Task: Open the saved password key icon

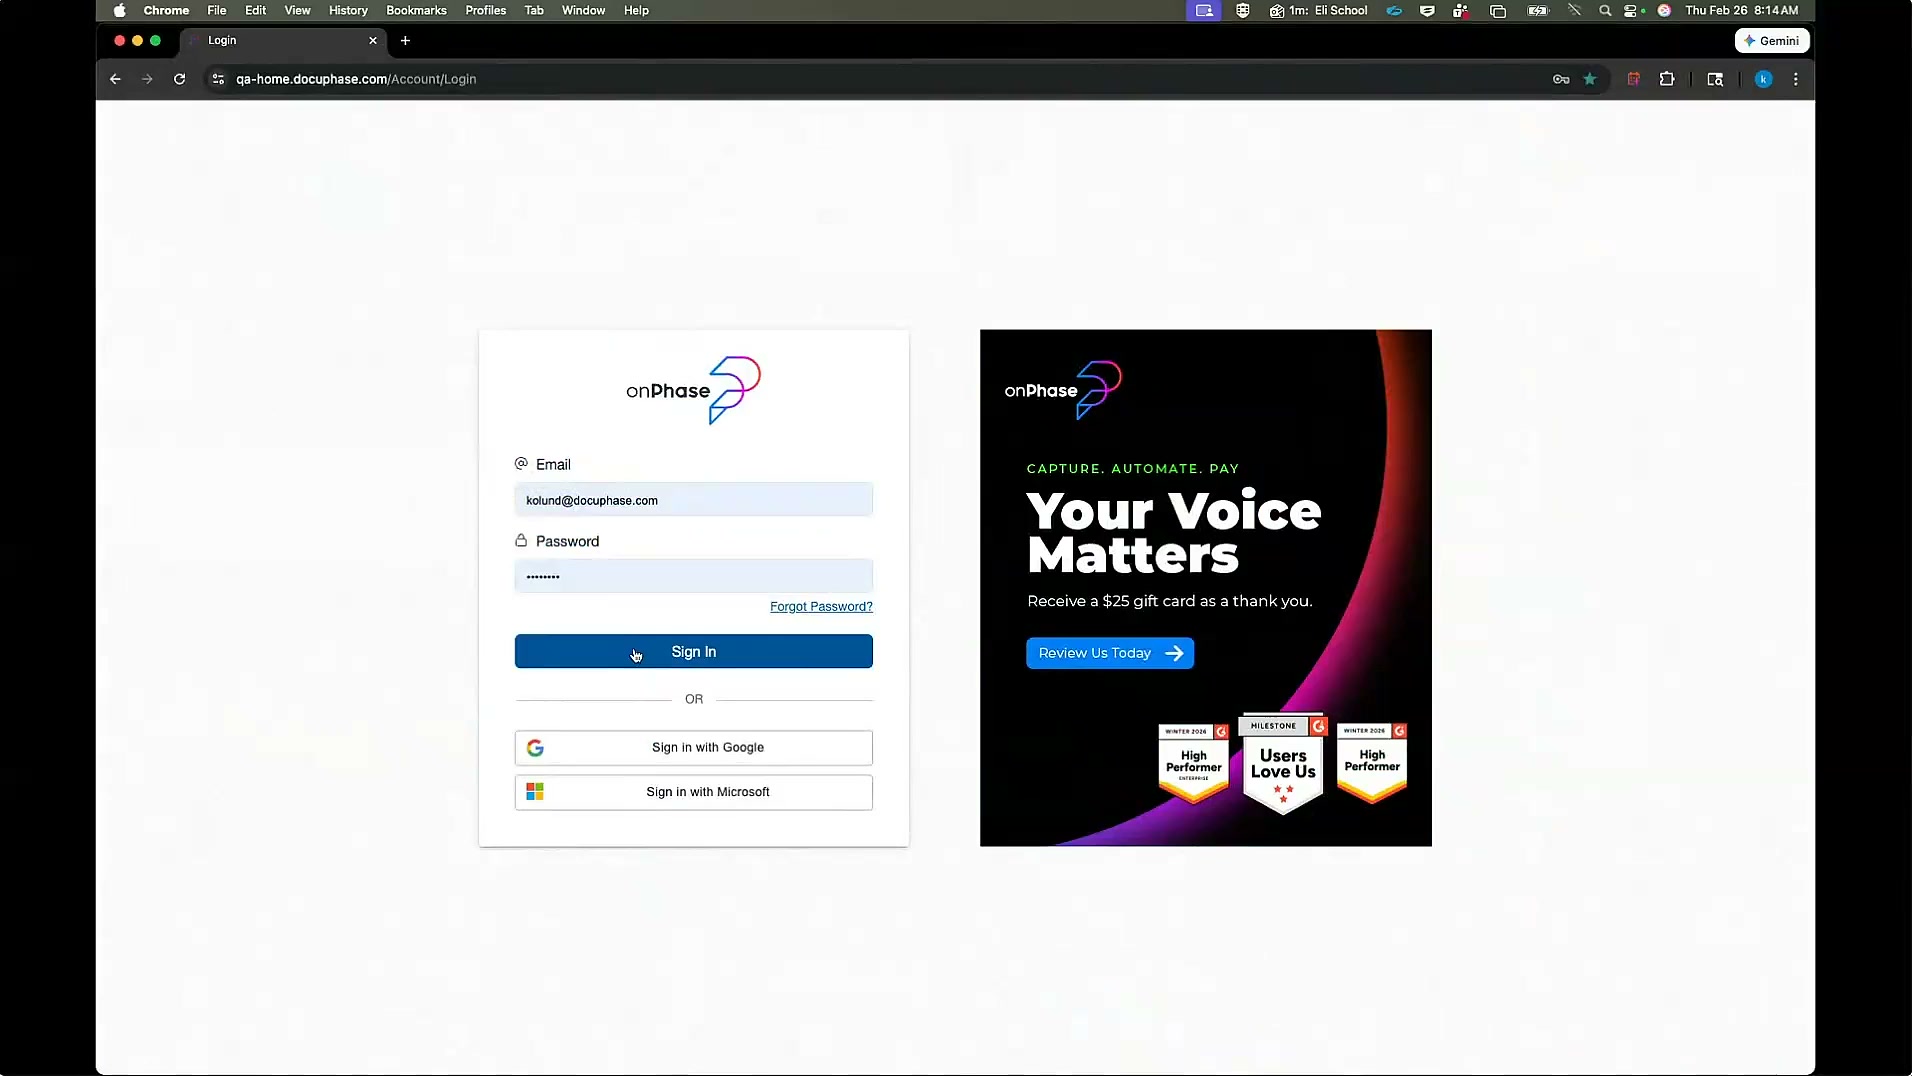Action: pyautogui.click(x=1561, y=79)
